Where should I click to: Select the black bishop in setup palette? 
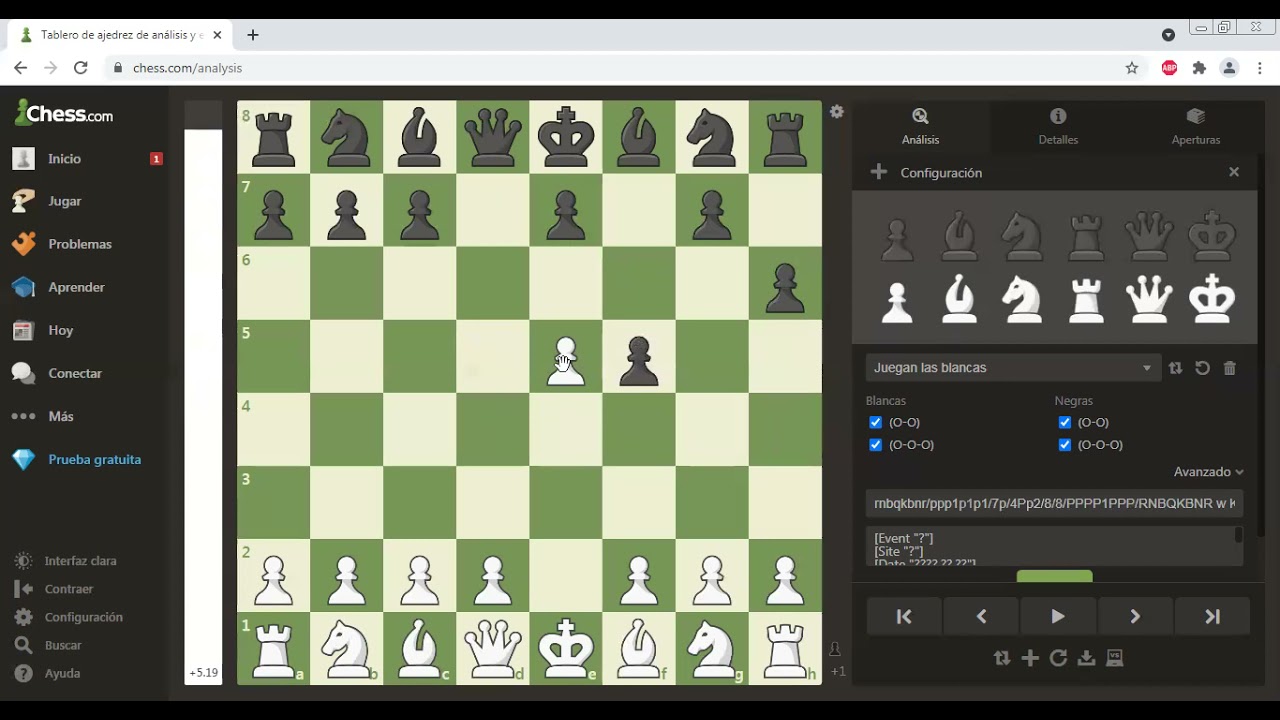pos(960,236)
